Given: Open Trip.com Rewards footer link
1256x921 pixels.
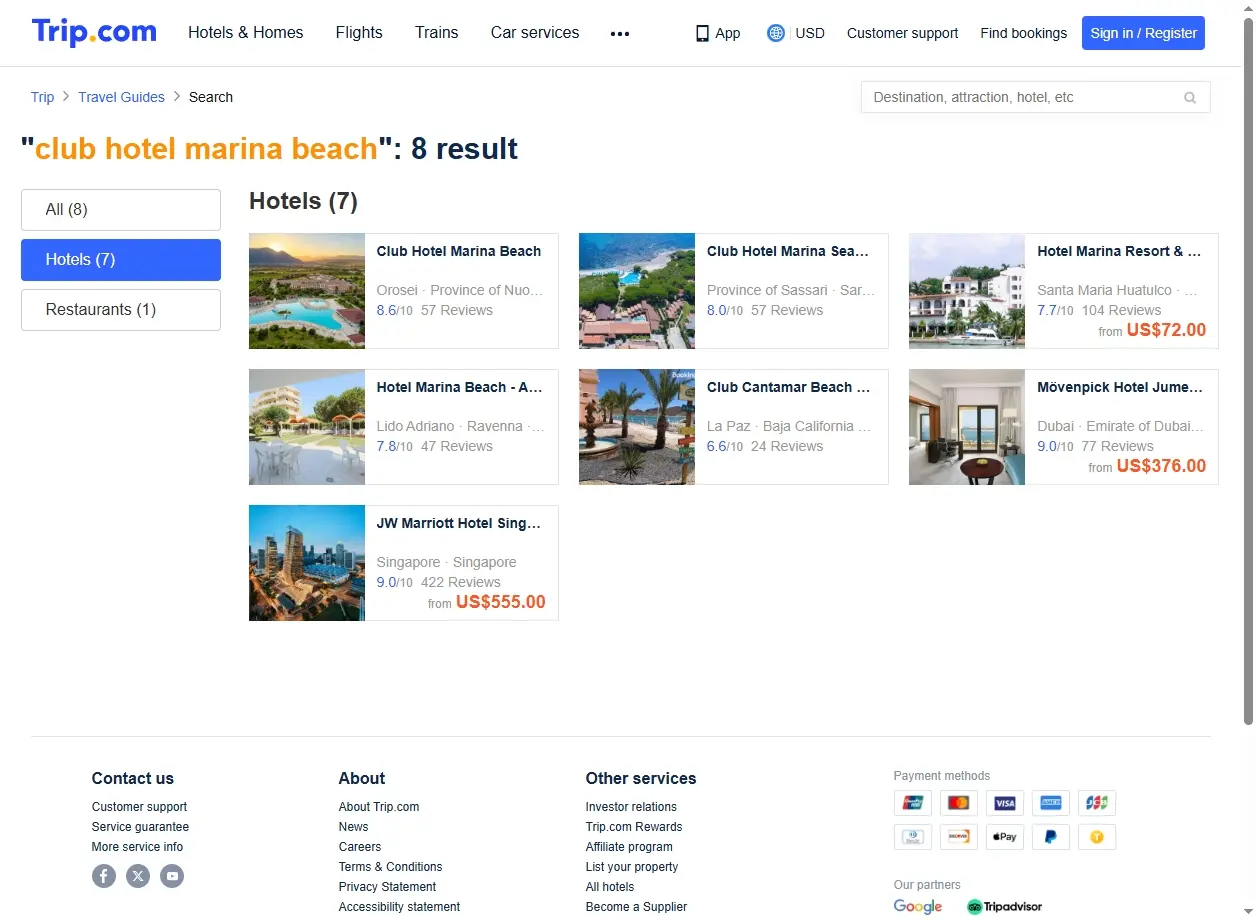Looking at the screenshot, I should (x=634, y=827).
